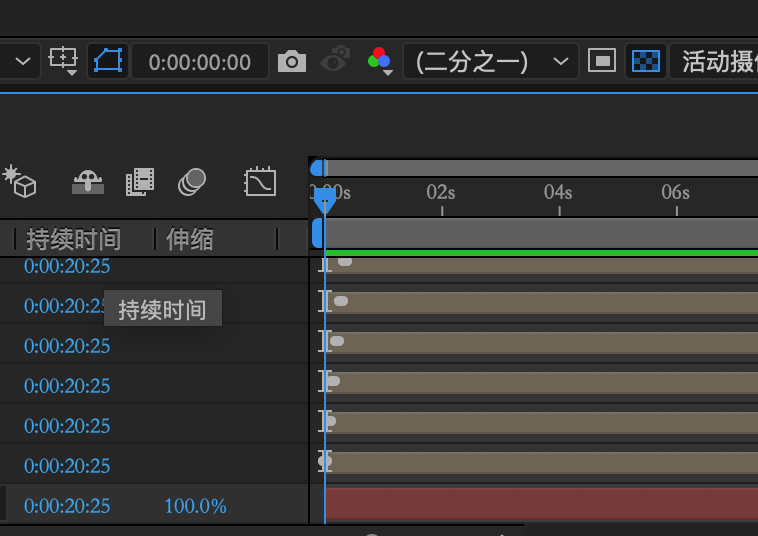Toggle the region of interest button
This screenshot has height=536, width=758.
[601, 61]
